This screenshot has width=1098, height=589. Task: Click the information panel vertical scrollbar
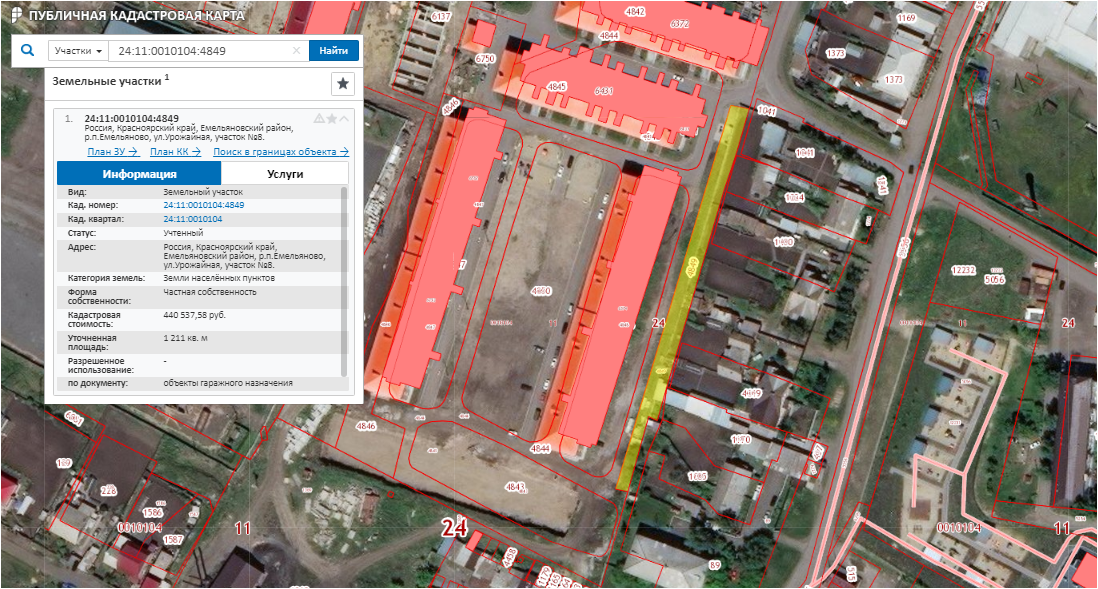[x=345, y=280]
